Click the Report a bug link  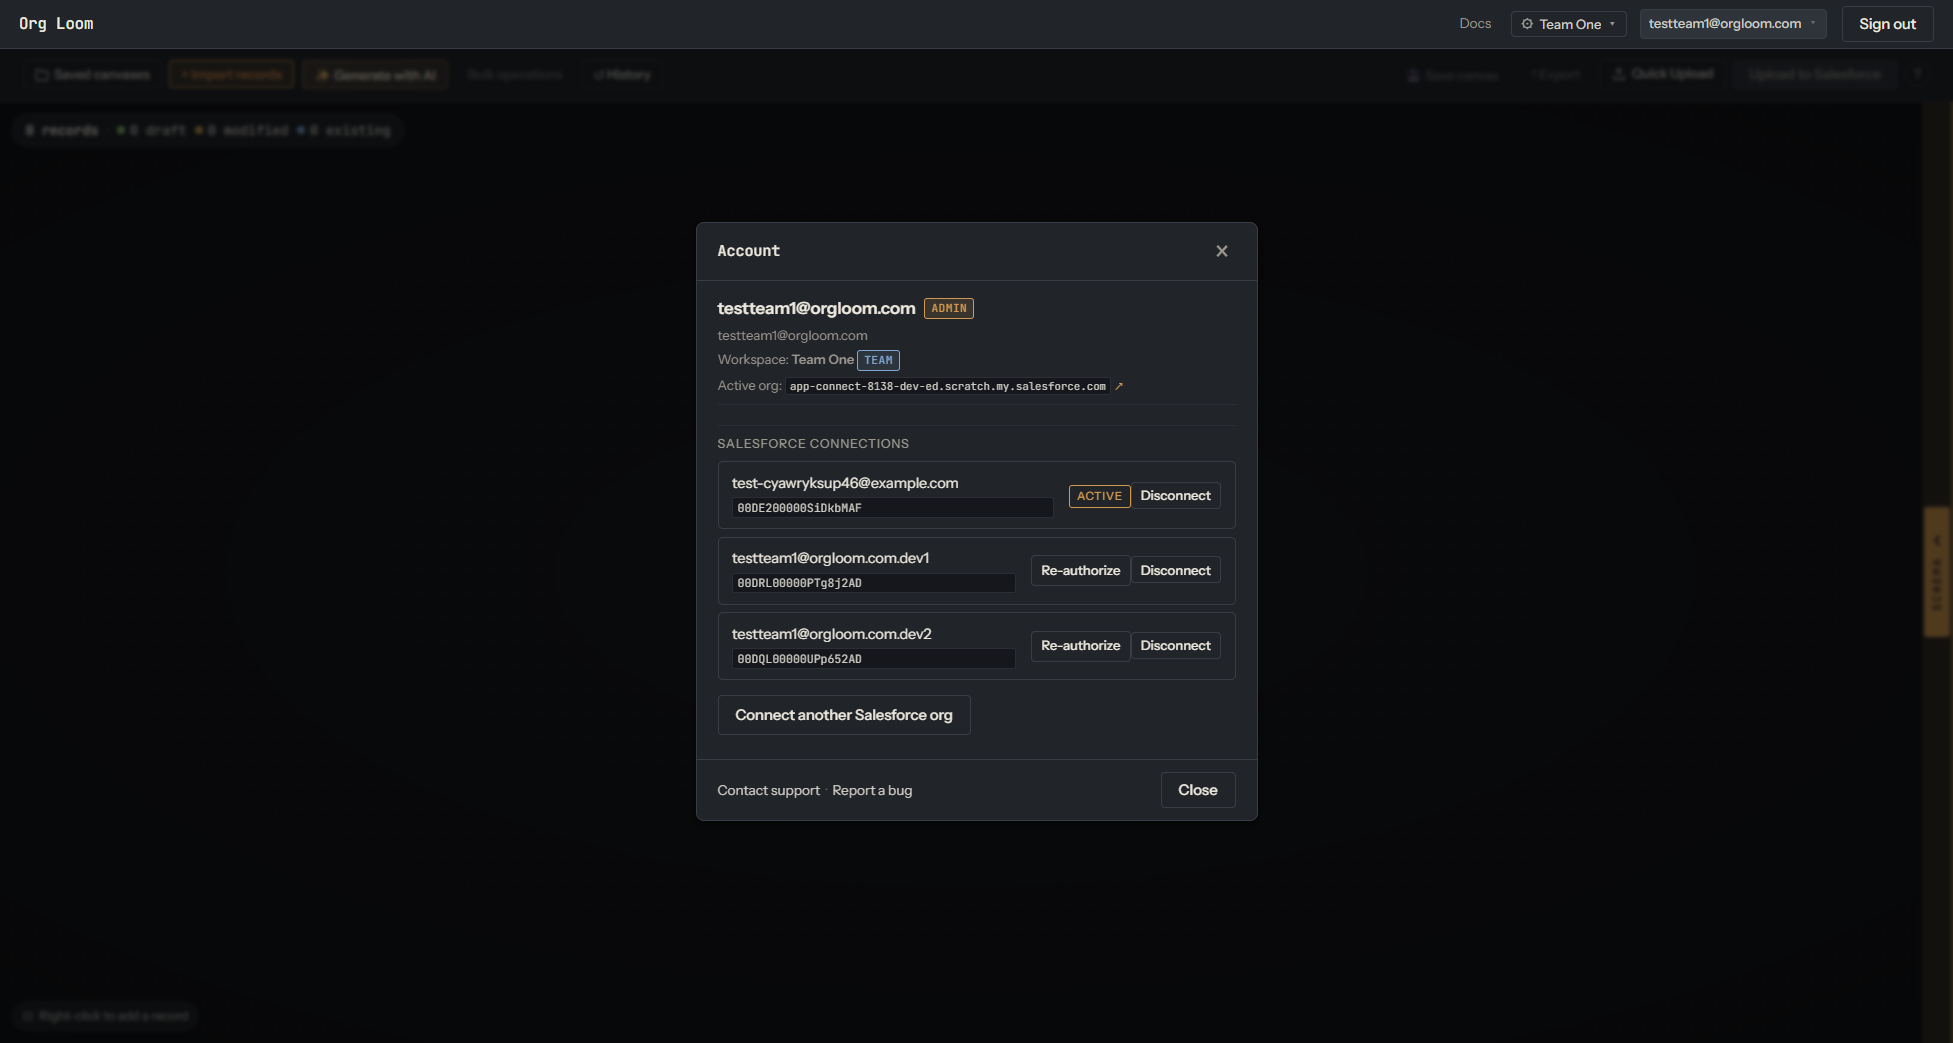coord(872,791)
